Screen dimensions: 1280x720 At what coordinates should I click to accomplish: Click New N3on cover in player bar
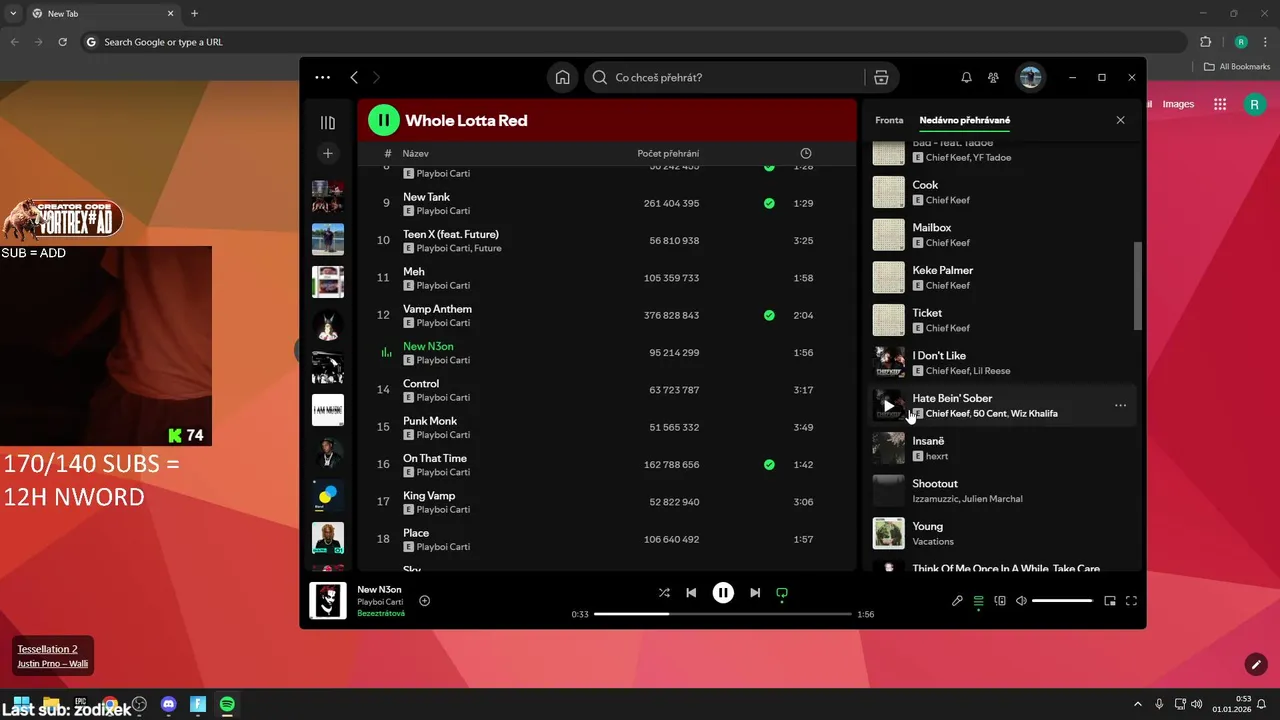tap(328, 601)
